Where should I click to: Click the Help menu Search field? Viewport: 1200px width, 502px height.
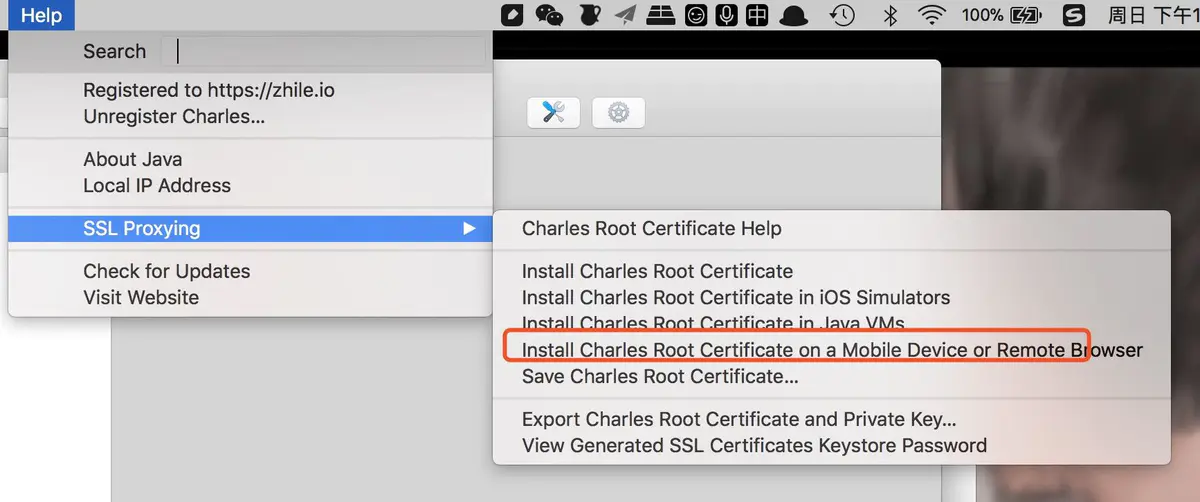tap(323, 51)
